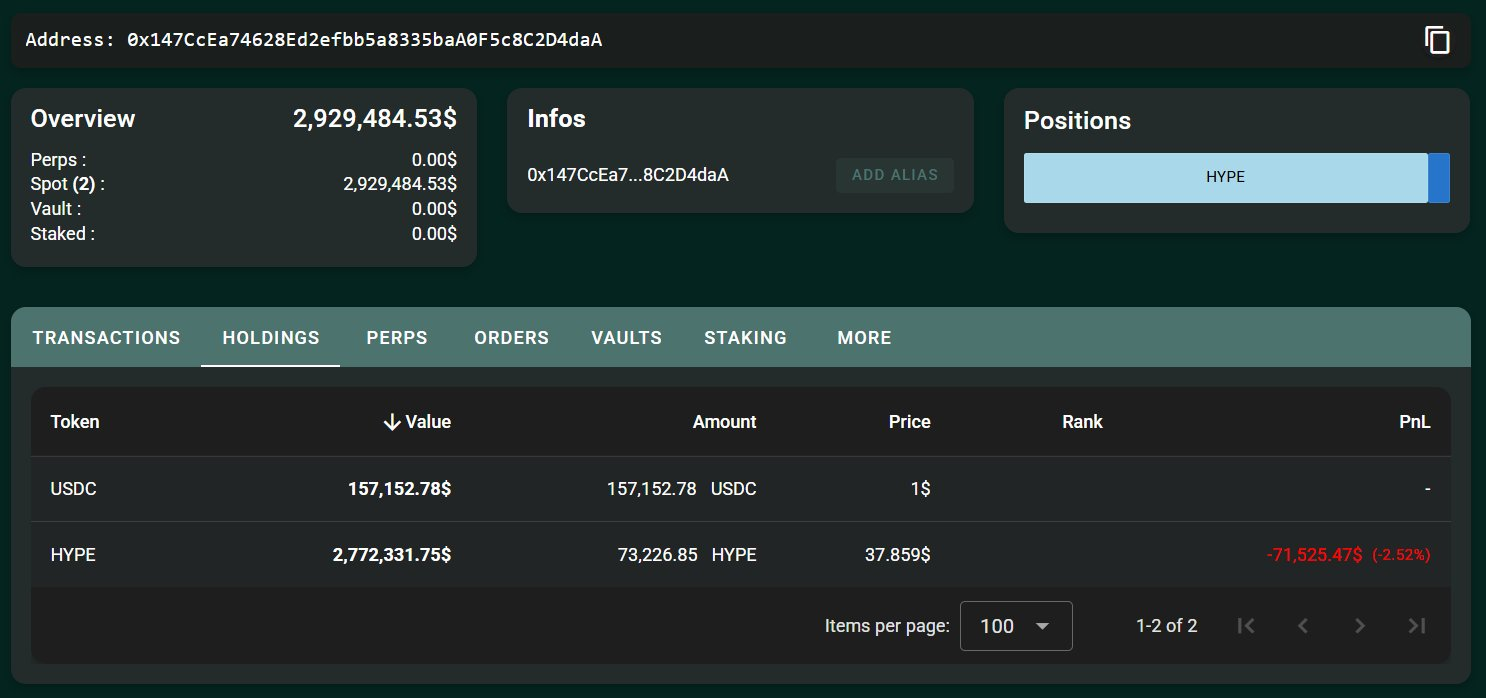Go to previous page chevron

pyautogui.click(x=1302, y=626)
